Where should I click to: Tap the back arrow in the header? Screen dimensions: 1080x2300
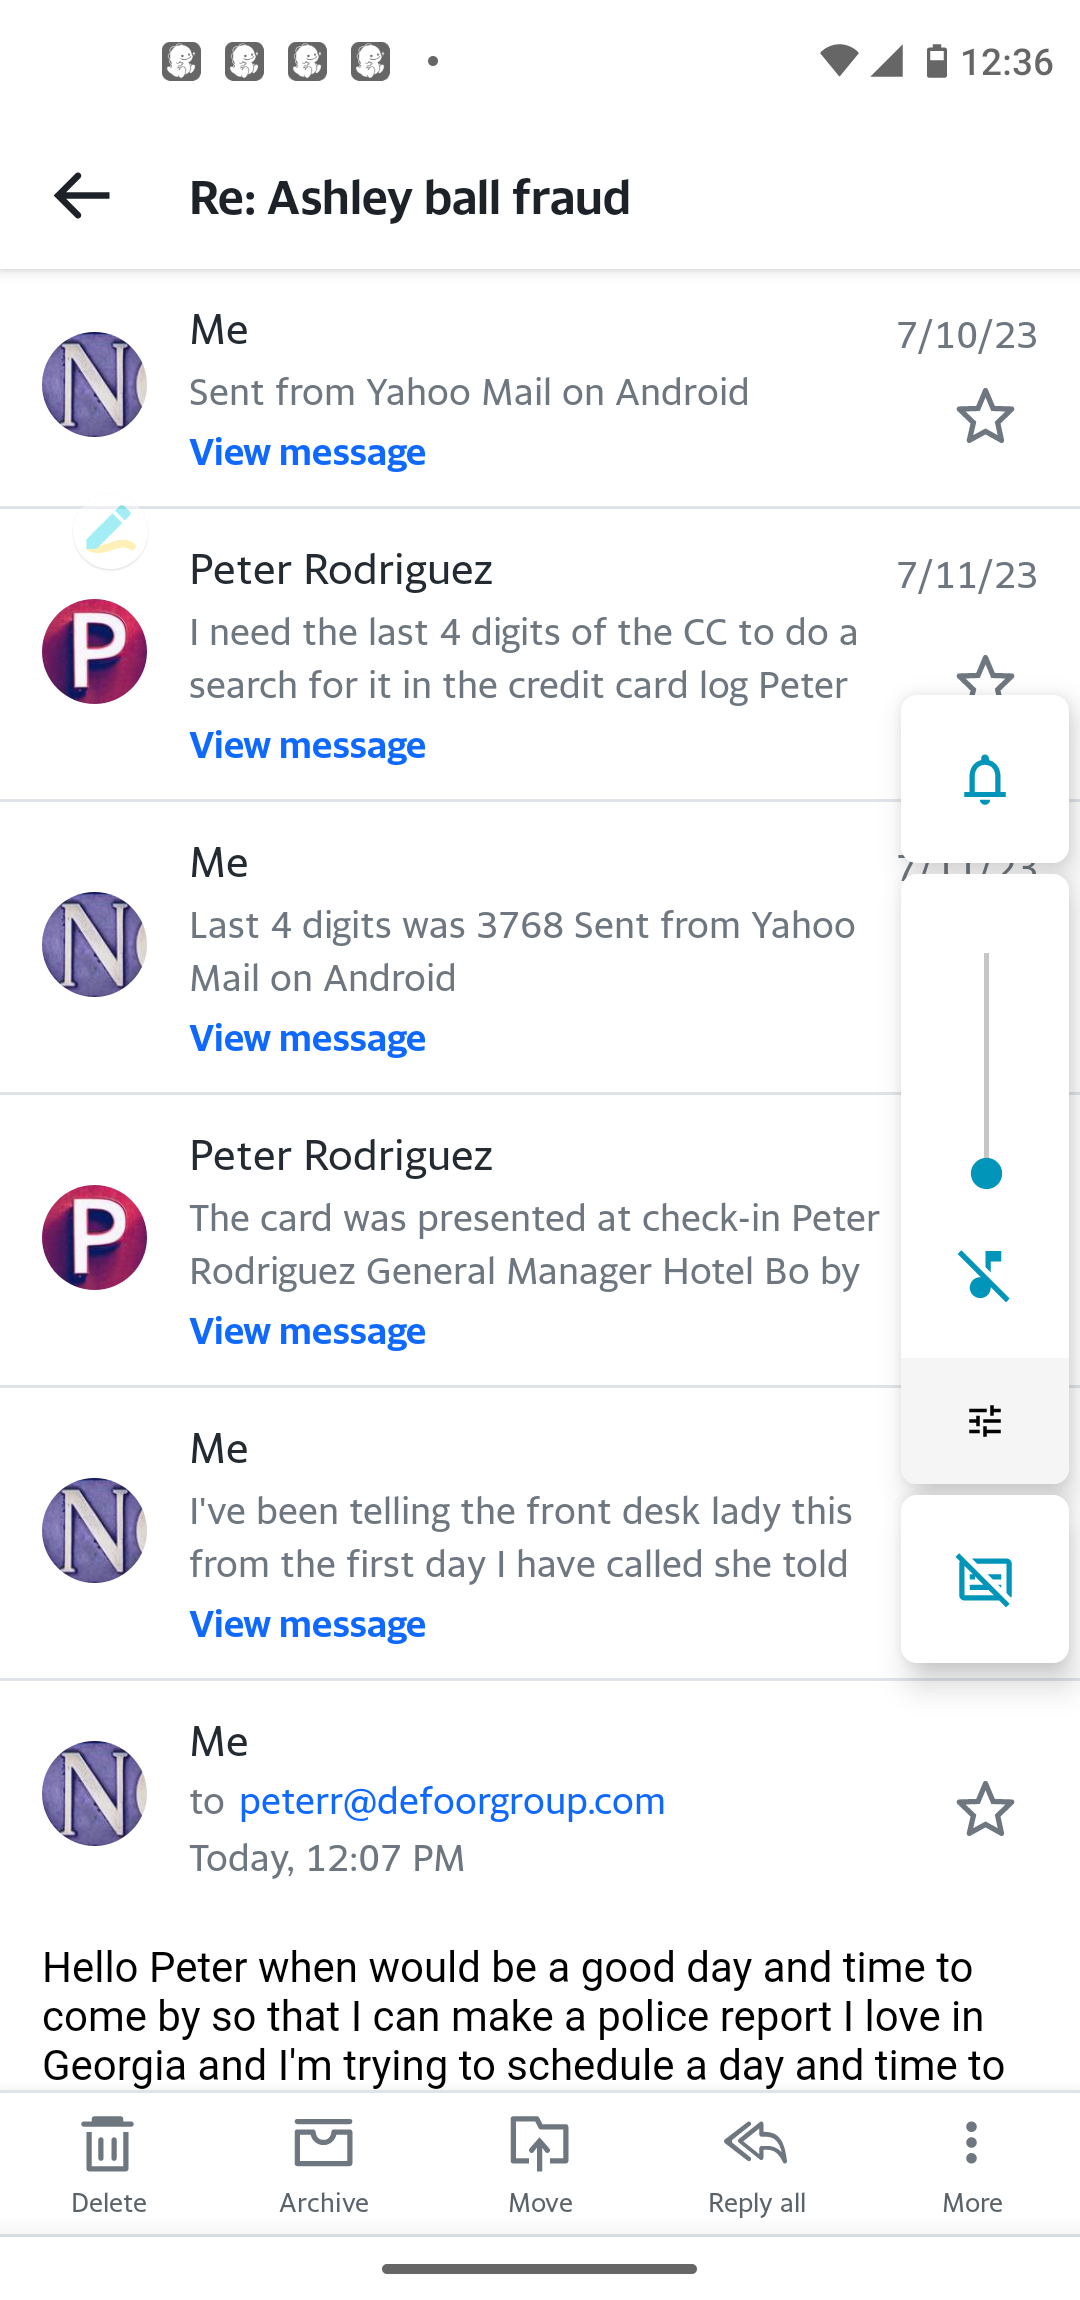[82, 195]
